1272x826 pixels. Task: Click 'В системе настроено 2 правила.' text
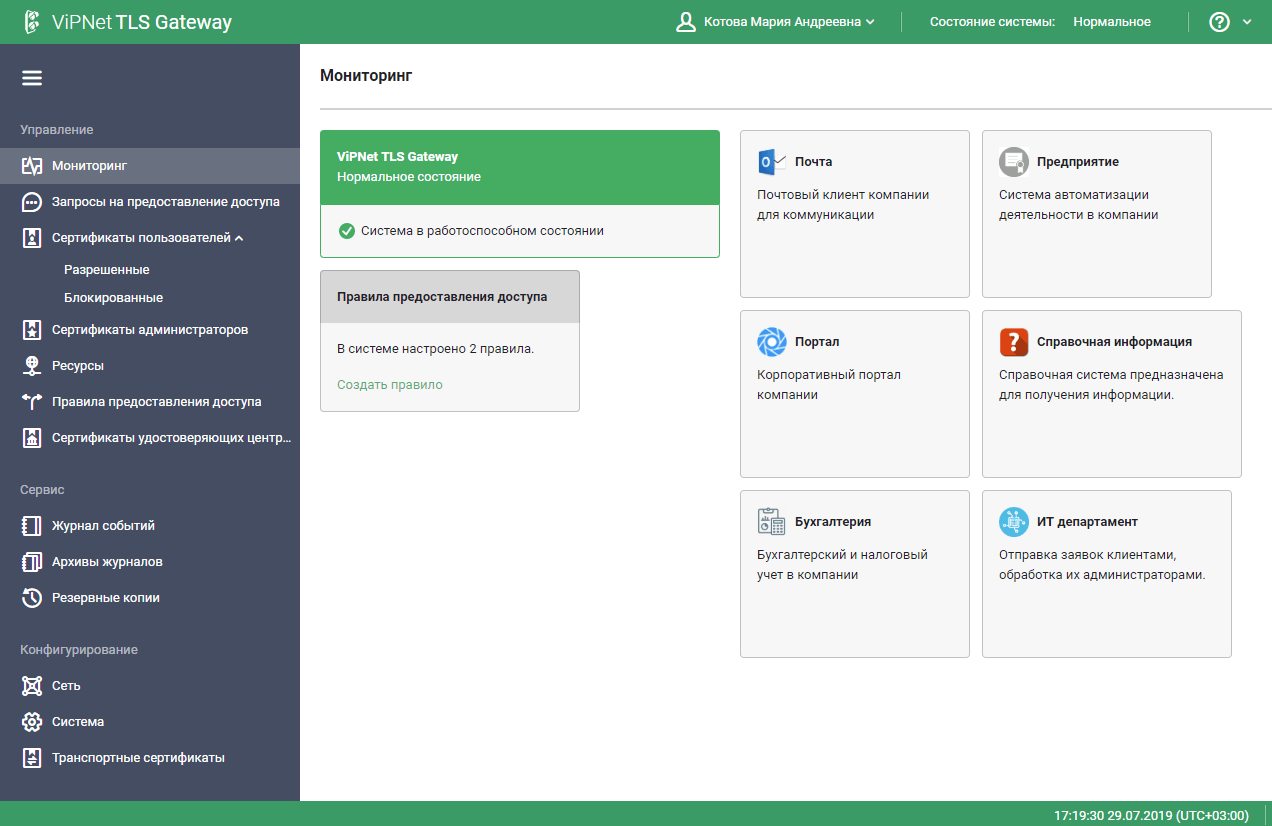pos(436,349)
